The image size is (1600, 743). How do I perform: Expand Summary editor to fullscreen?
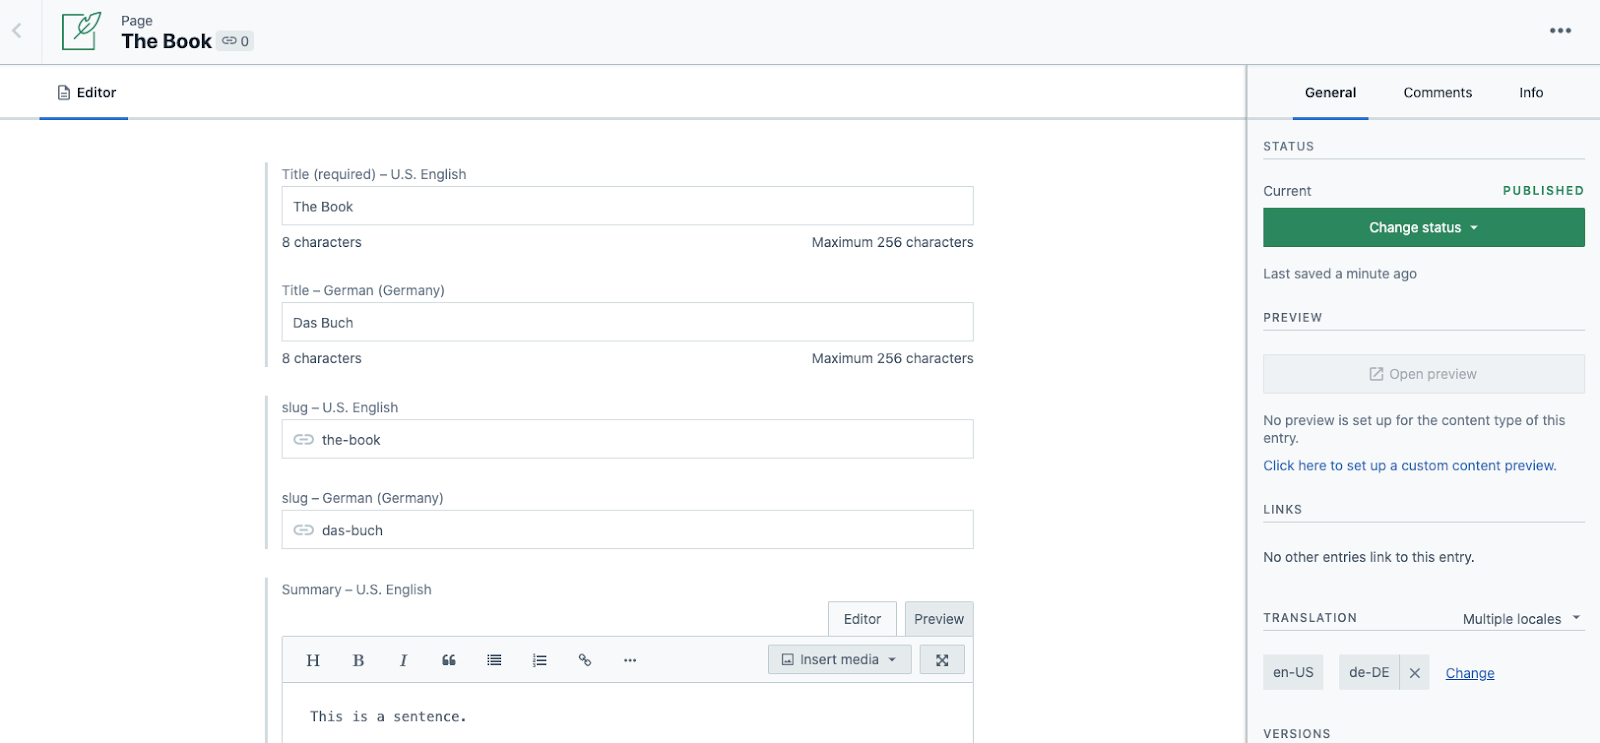(x=942, y=660)
